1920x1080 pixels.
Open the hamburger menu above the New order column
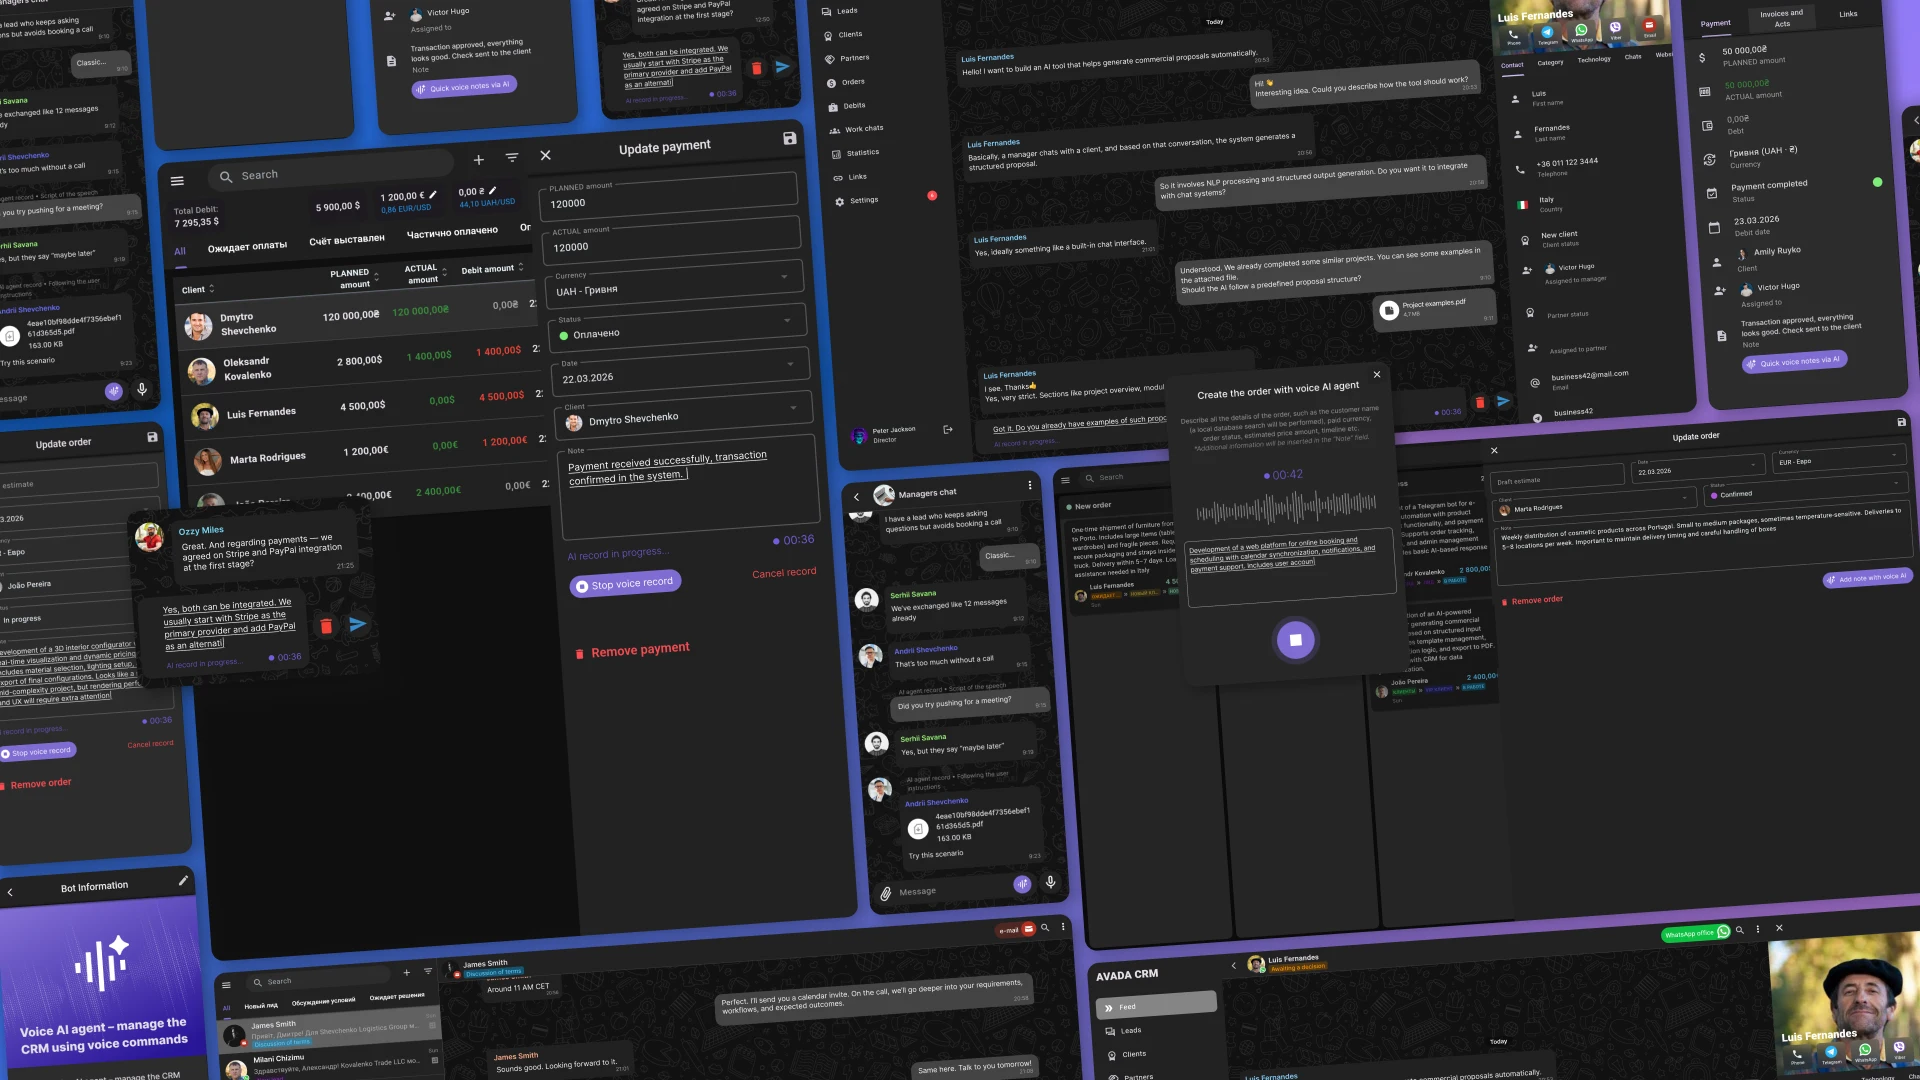pos(1065,480)
